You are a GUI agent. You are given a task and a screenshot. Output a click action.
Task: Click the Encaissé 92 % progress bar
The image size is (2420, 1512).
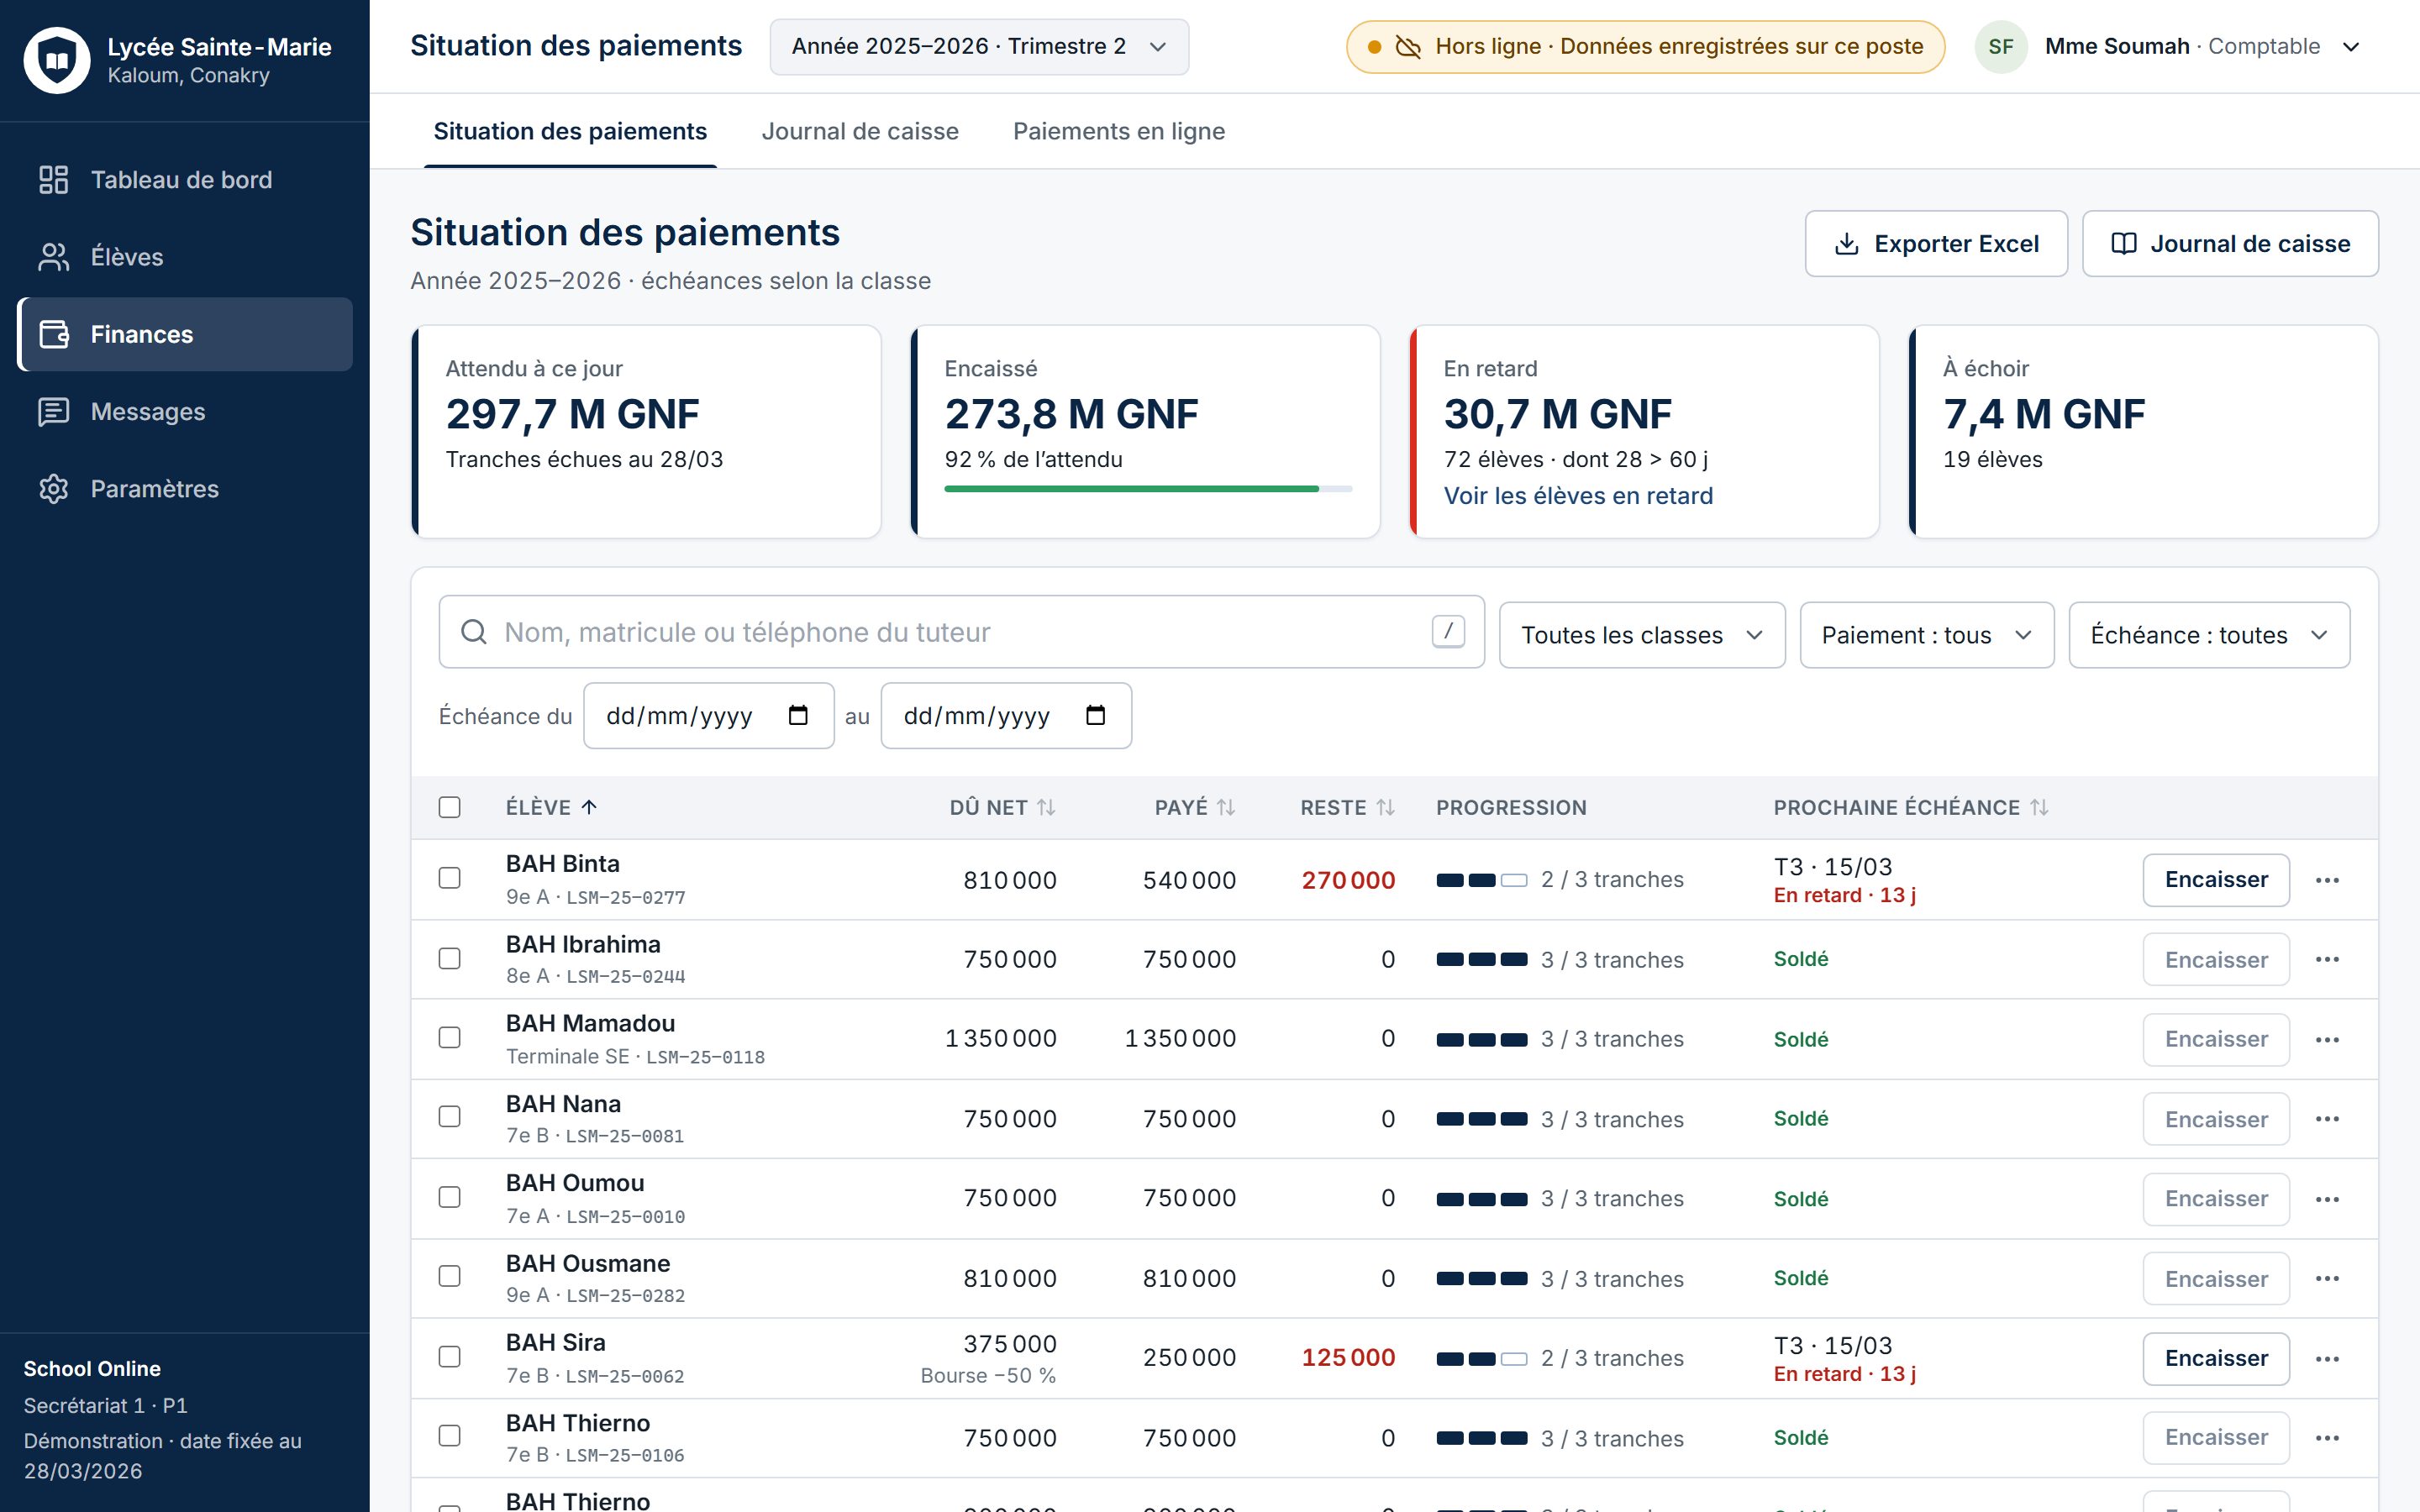[1148, 489]
